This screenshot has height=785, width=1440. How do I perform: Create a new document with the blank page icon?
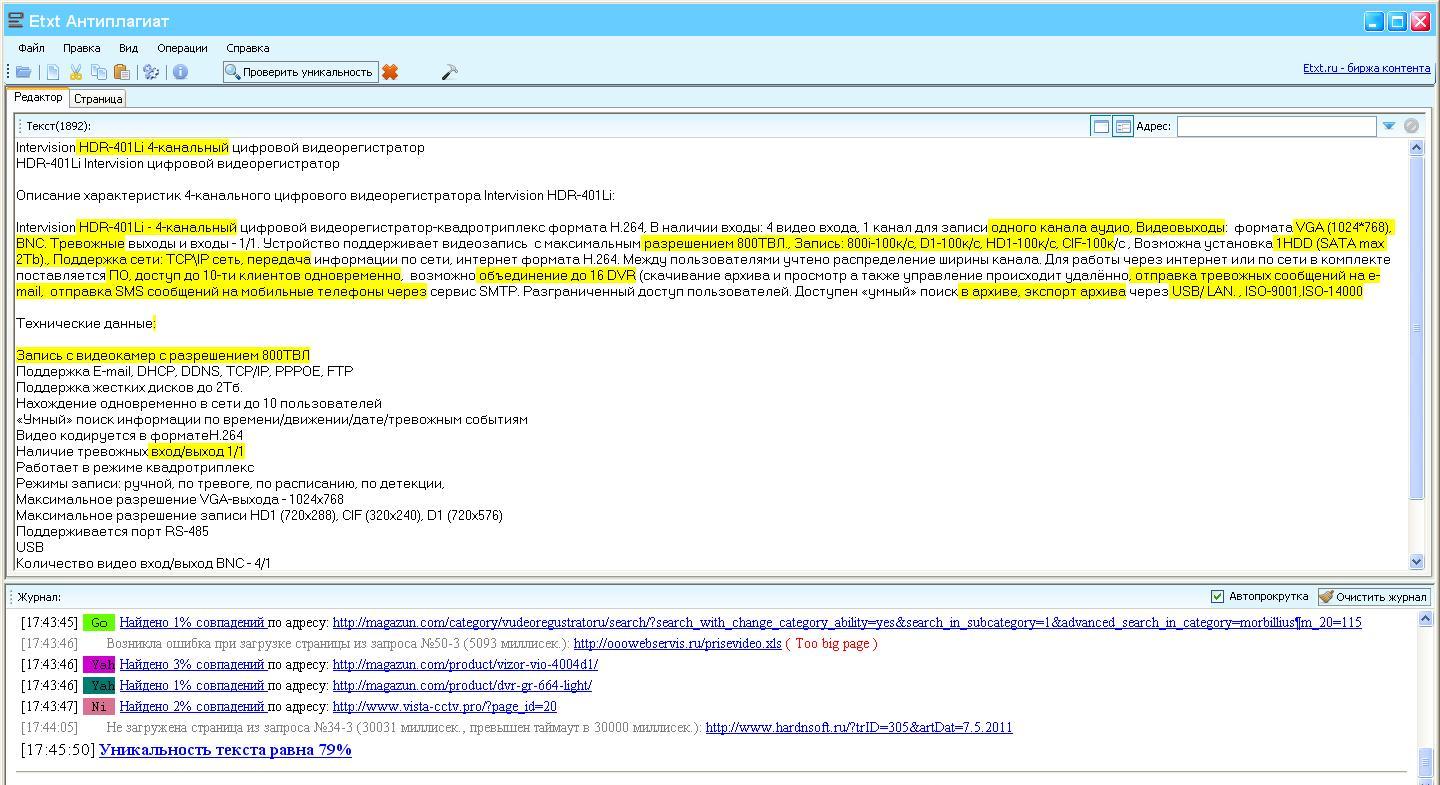coord(53,72)
